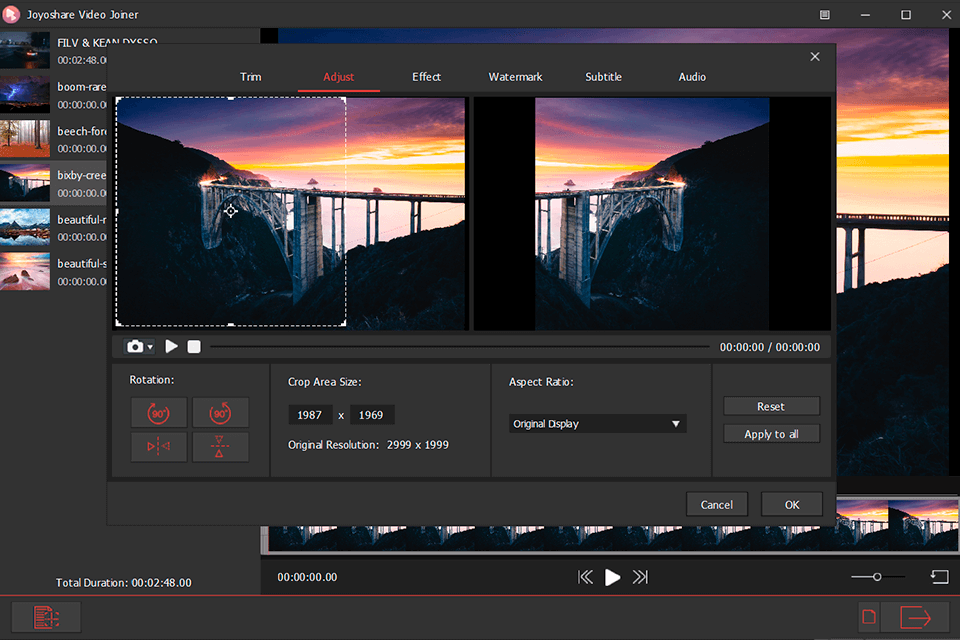Expand the camera snapshot format dropdown arrow
The height and width of the screenshot is (640, 960).
pos(150,346)
